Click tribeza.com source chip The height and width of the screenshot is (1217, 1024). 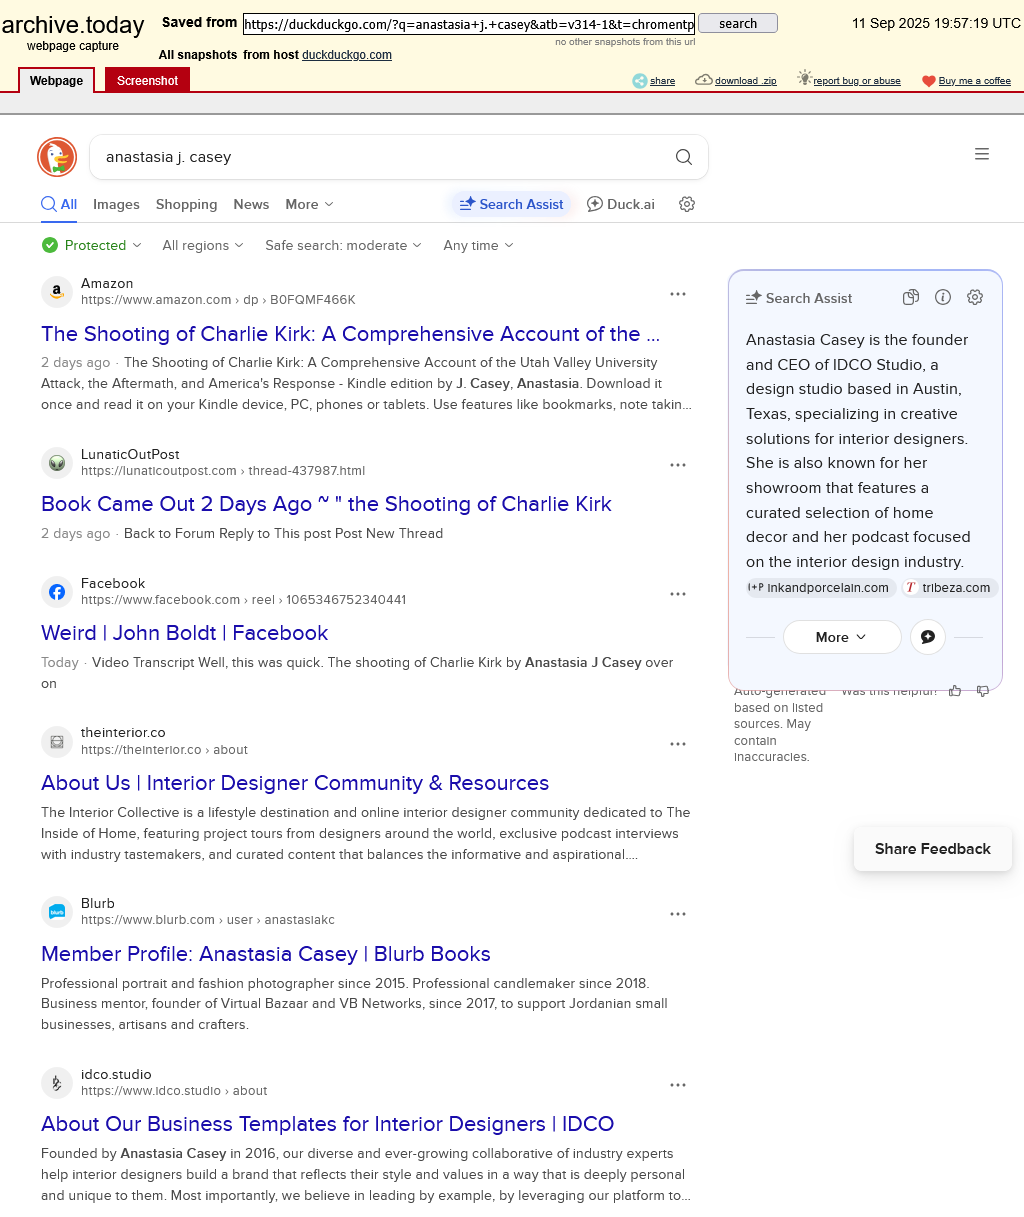pos(949,588)
